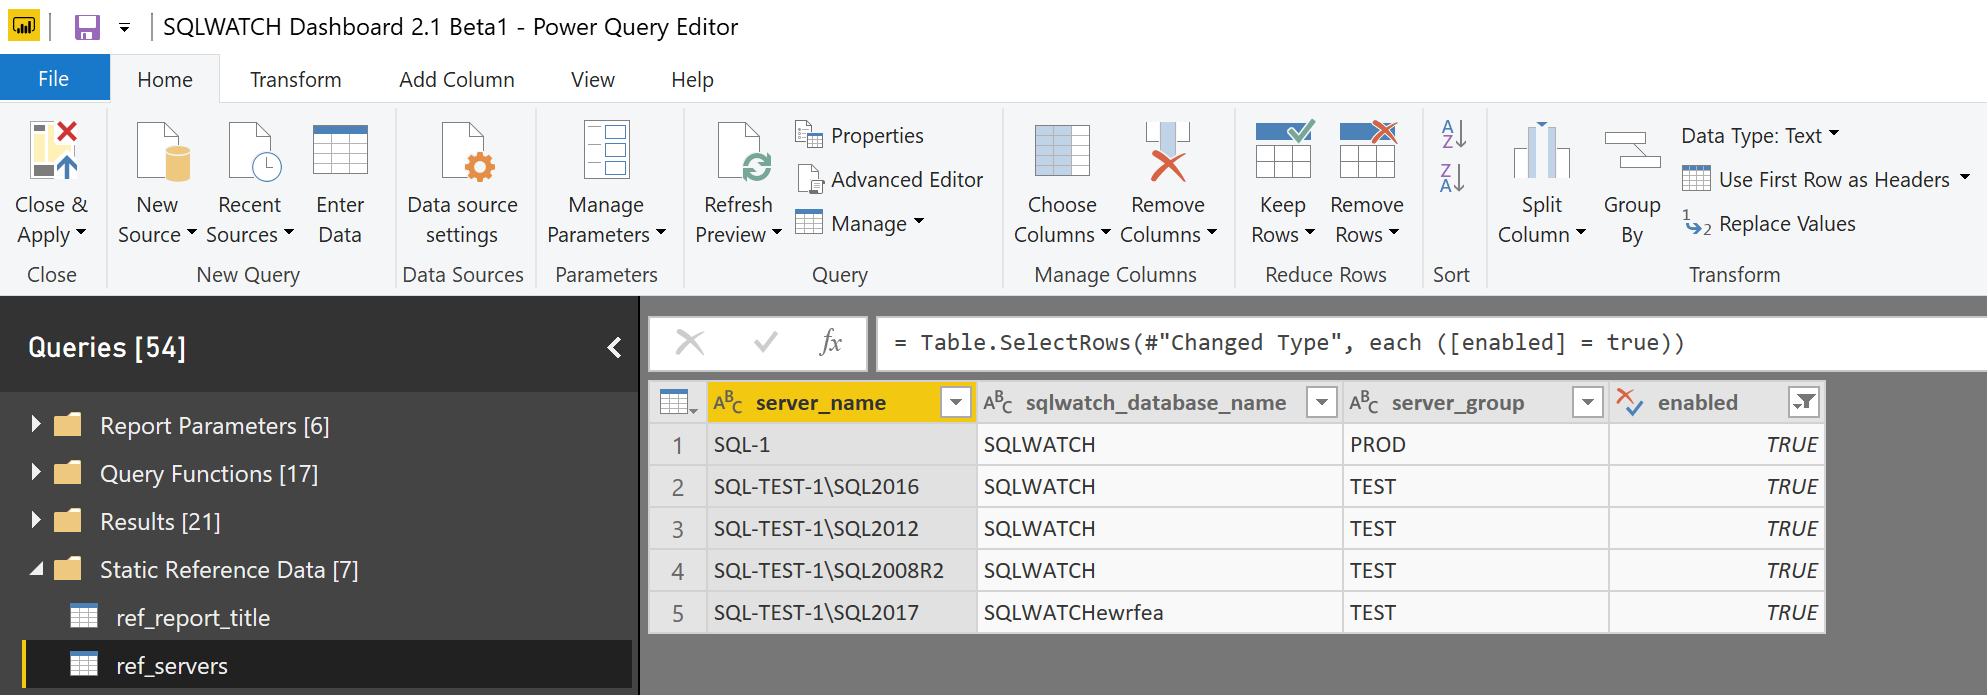Open the File tab
The width and height of the screenshot is (1987, 695).
[x=54, y=79]
